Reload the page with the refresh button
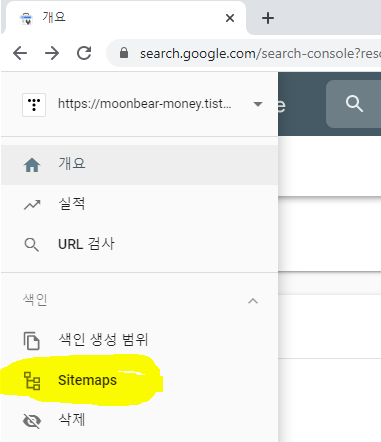This screenshot has width=381, height=442. pyautogui.click(x=84, y=53)
